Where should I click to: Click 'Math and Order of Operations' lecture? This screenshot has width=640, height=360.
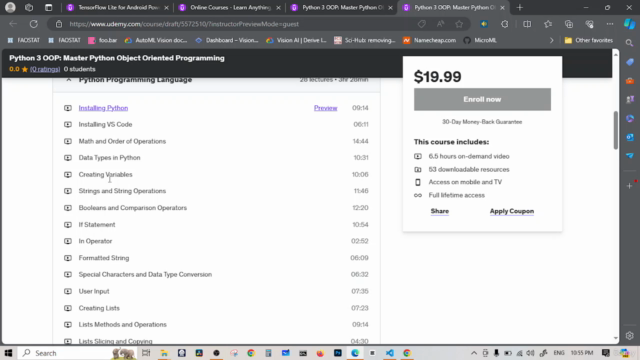coord(122,141)
